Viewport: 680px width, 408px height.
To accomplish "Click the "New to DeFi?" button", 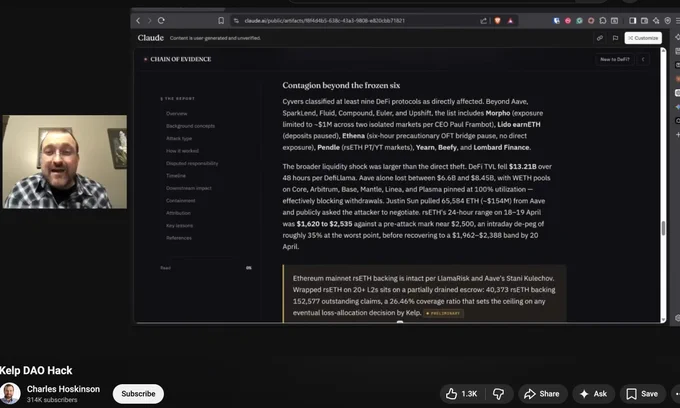I will point(615,59).
